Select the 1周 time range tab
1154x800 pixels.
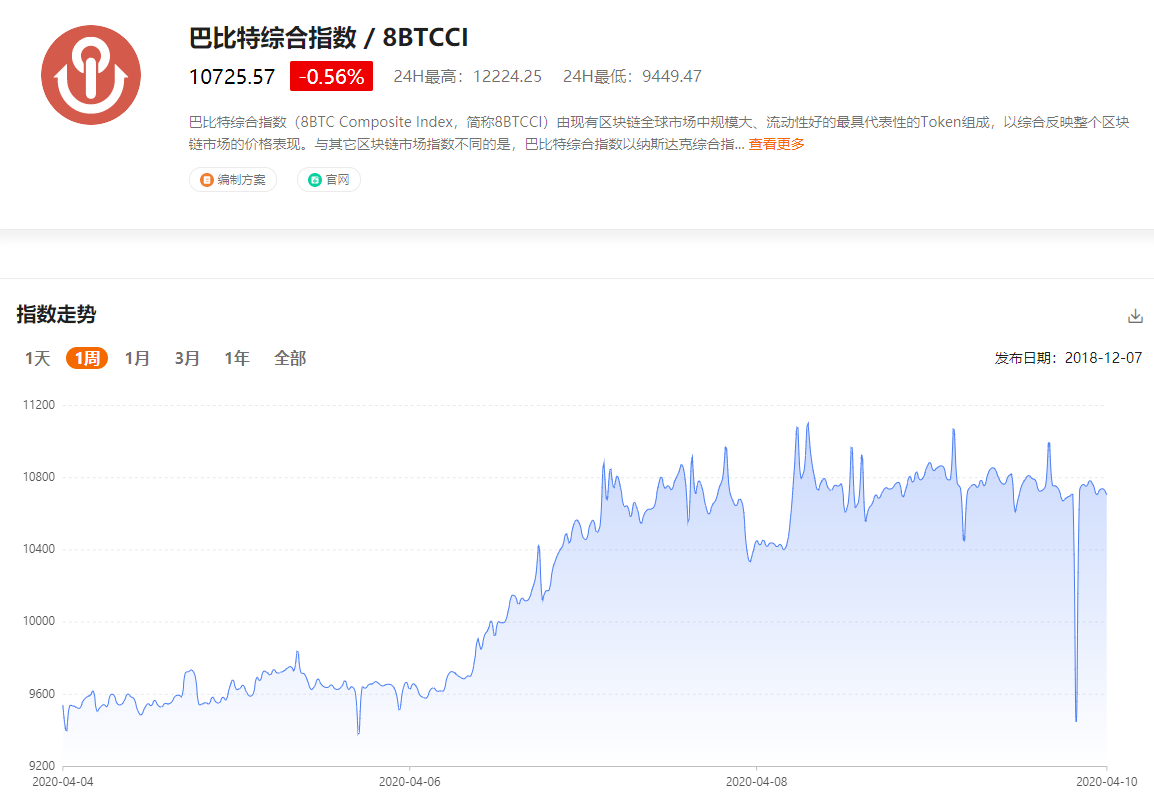[x=87, y=358]
